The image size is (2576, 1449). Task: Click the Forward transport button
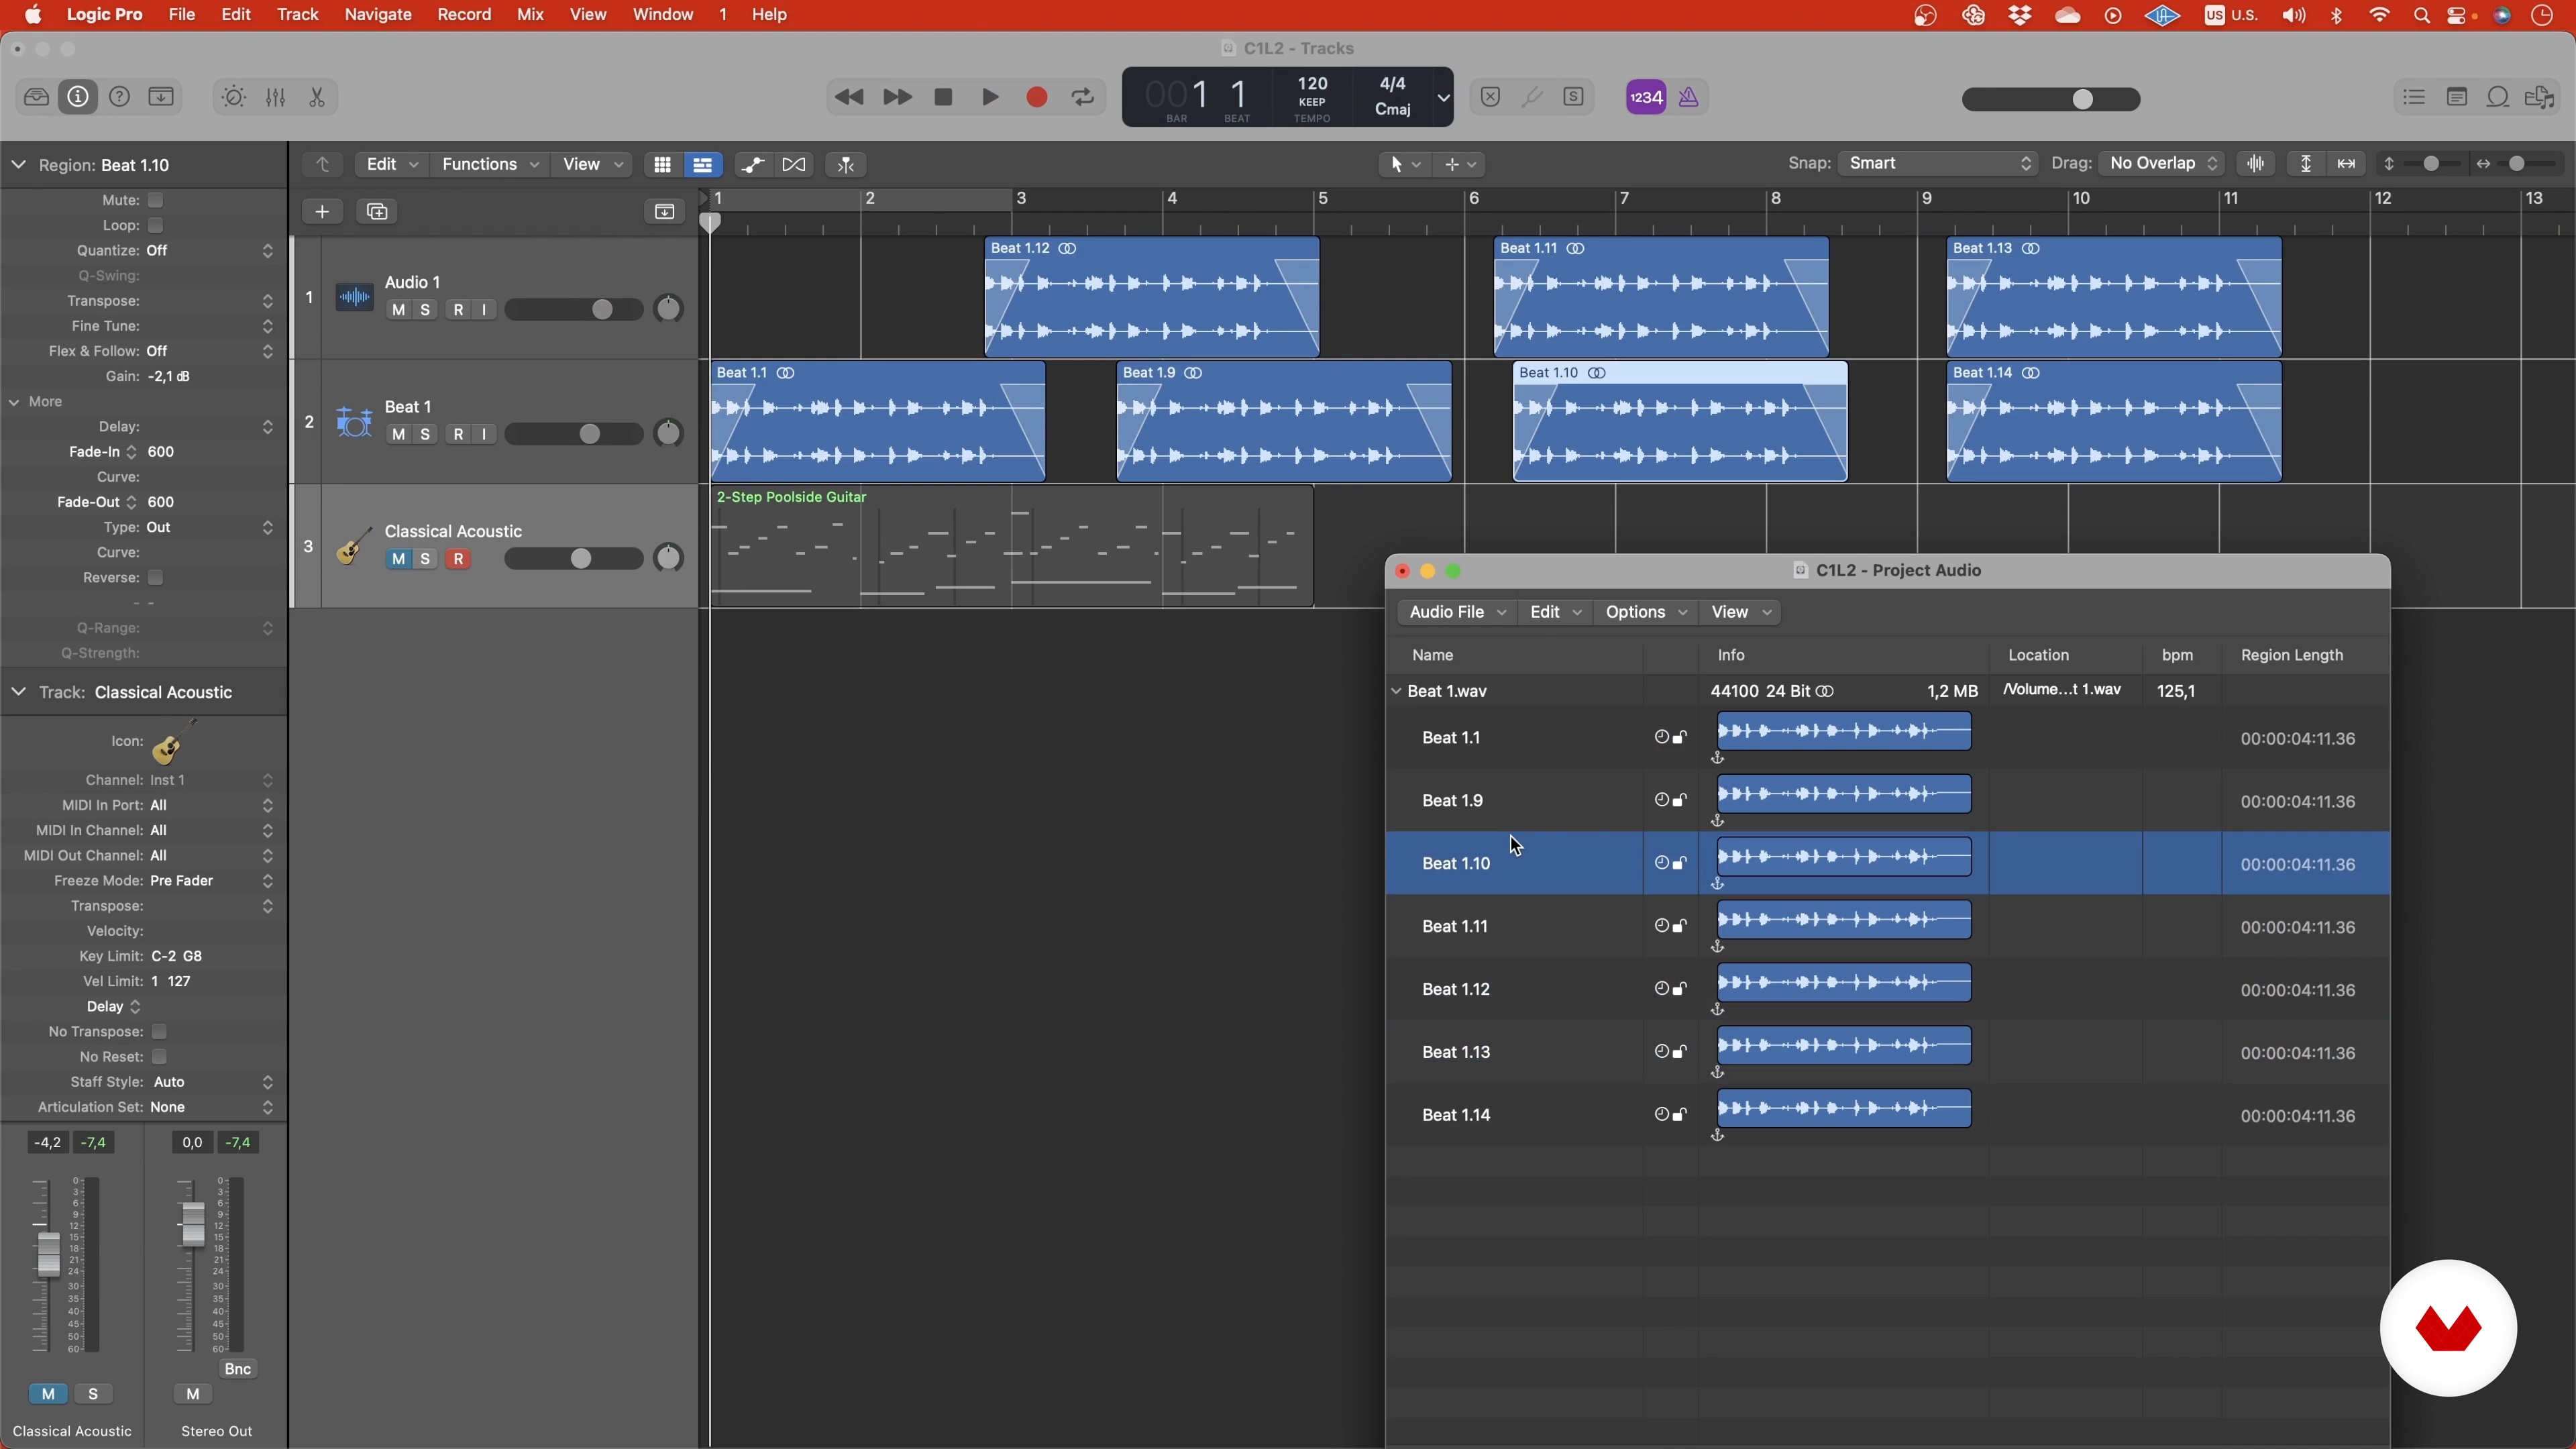(x=897, y=97)
